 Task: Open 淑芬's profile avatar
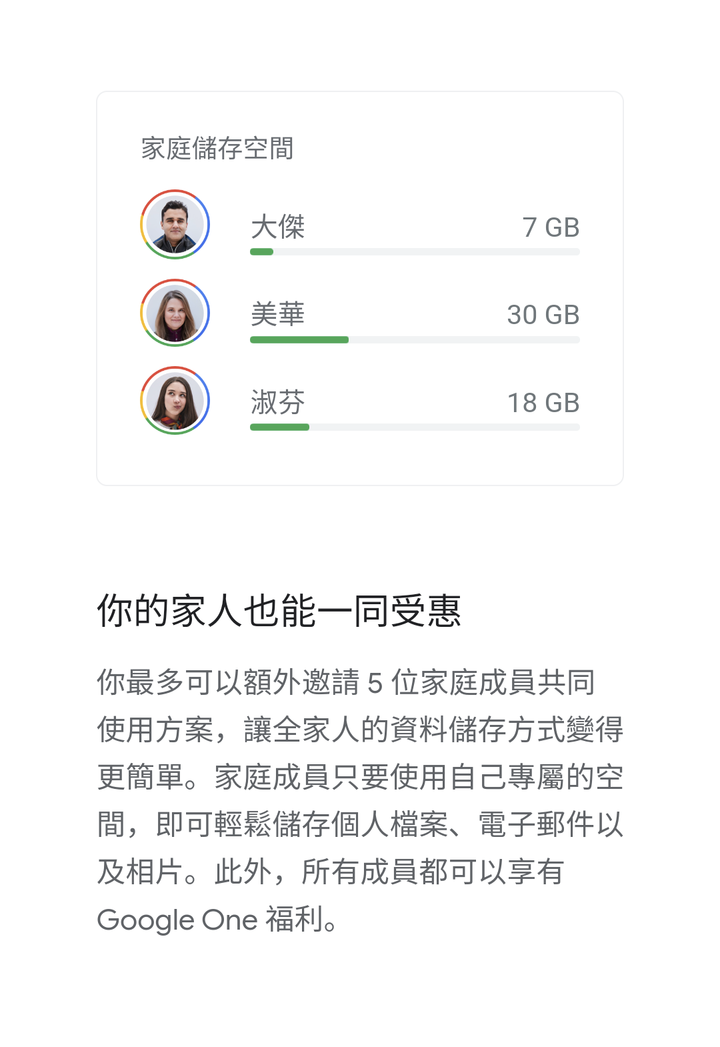click(175, 400)
